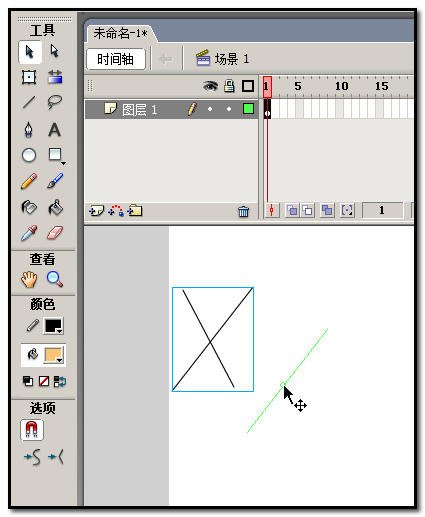
Task: Click the back arrow in edit bar
Action: tap(166, 59)
